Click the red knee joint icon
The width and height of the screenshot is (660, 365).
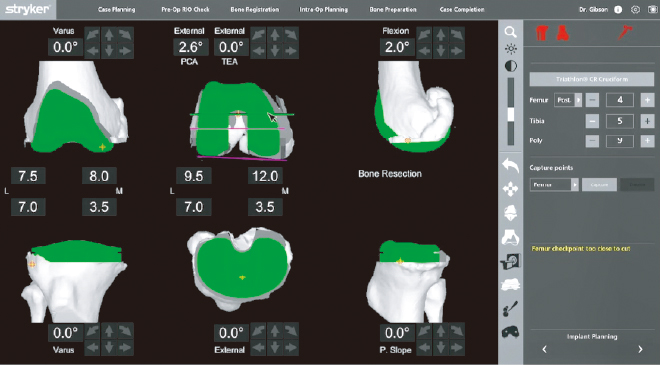click(x=542, y=33)
